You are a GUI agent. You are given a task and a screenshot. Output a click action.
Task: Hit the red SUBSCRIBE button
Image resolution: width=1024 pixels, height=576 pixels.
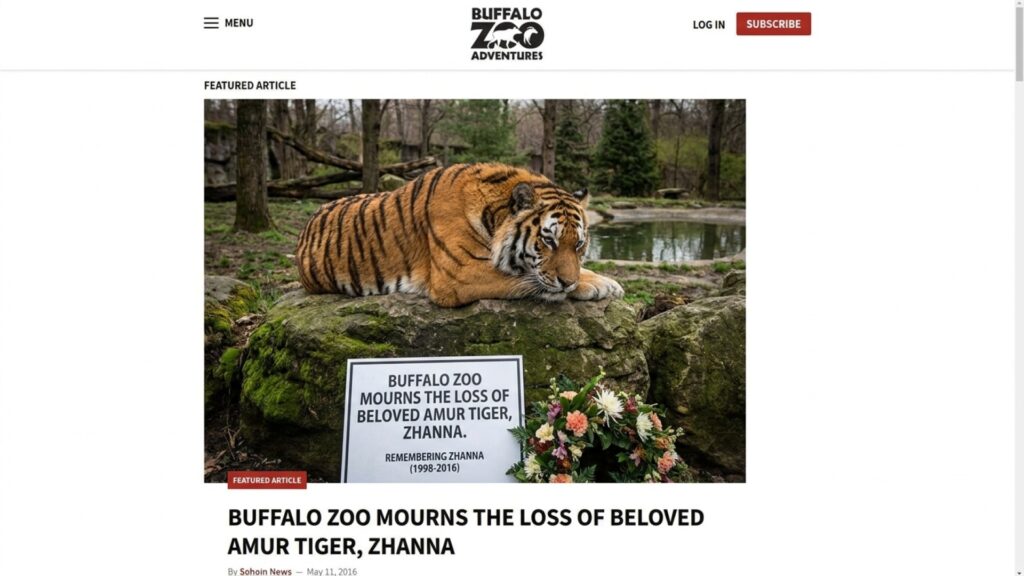773,24
